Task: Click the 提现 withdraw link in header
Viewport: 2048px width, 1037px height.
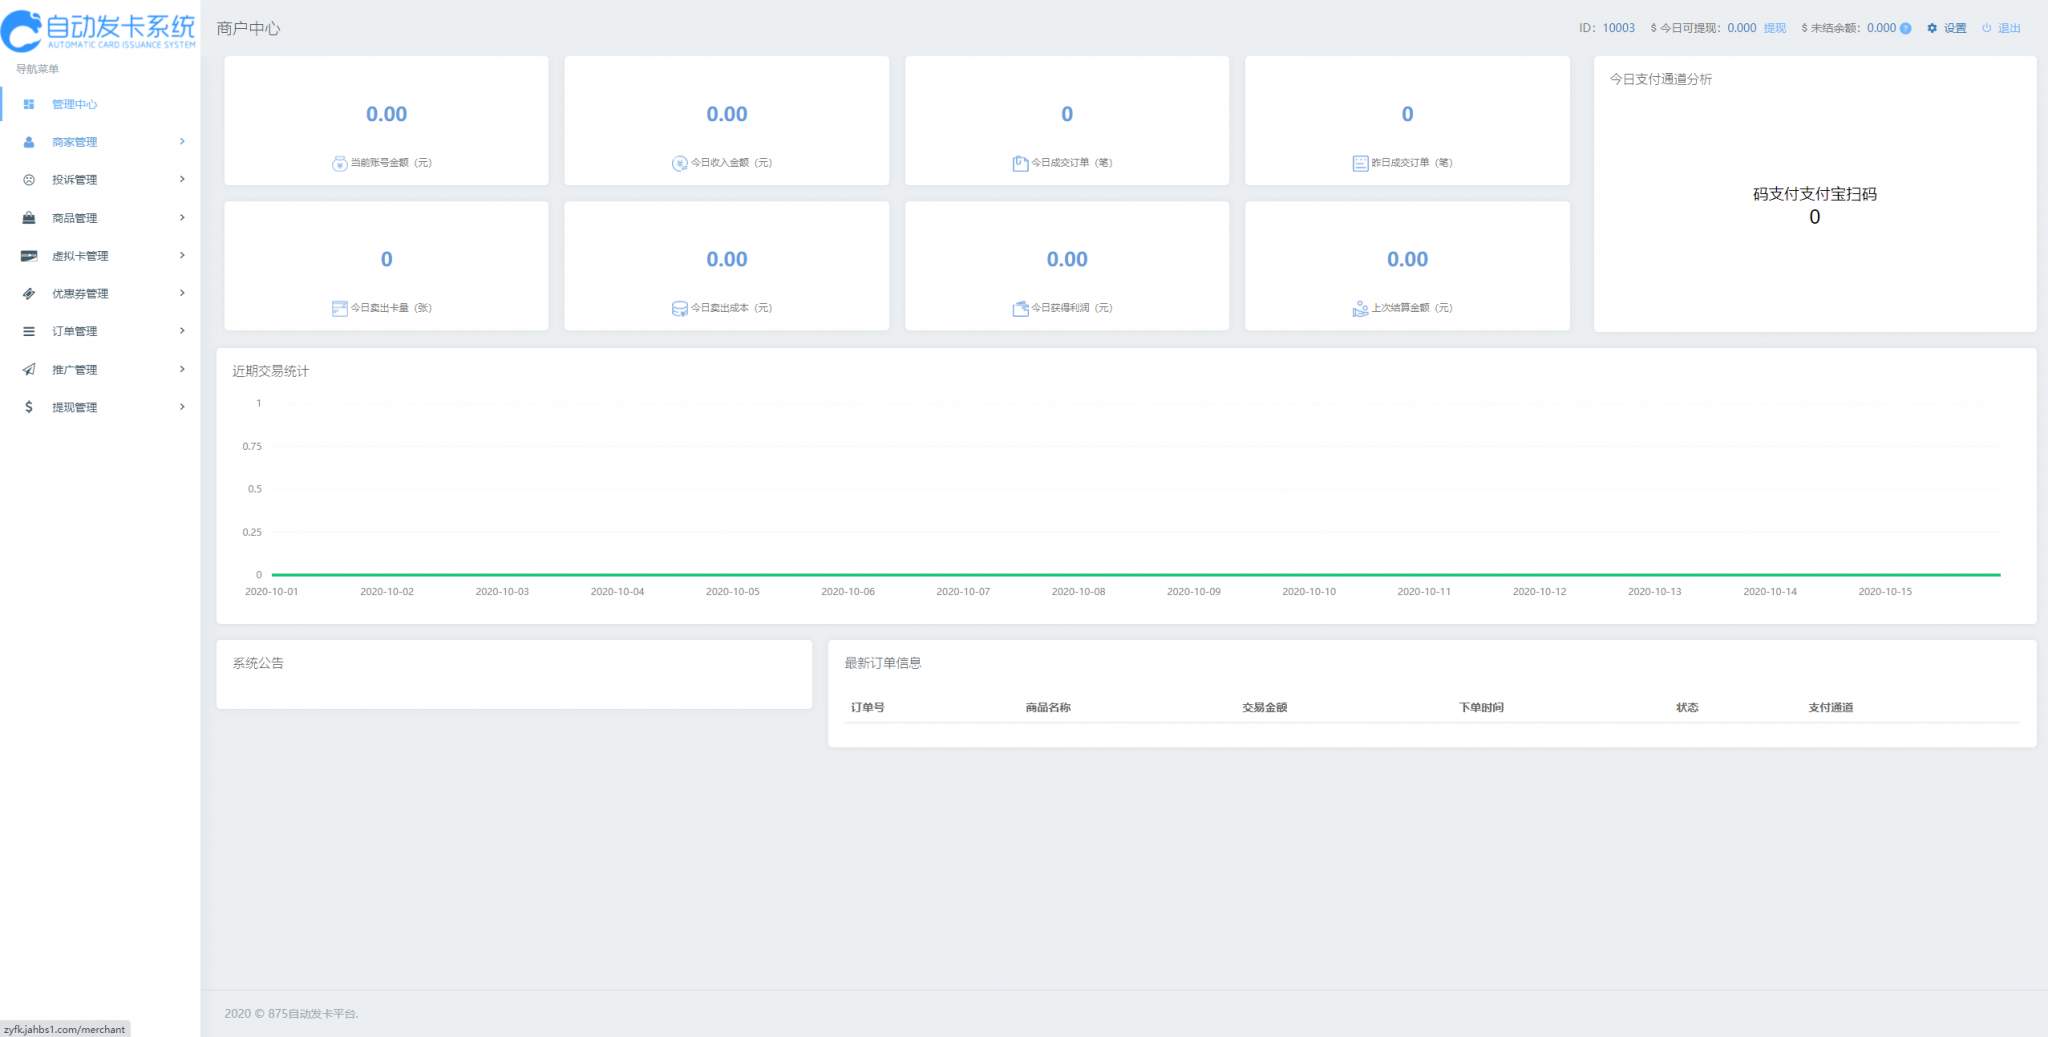Action: 1774,28
